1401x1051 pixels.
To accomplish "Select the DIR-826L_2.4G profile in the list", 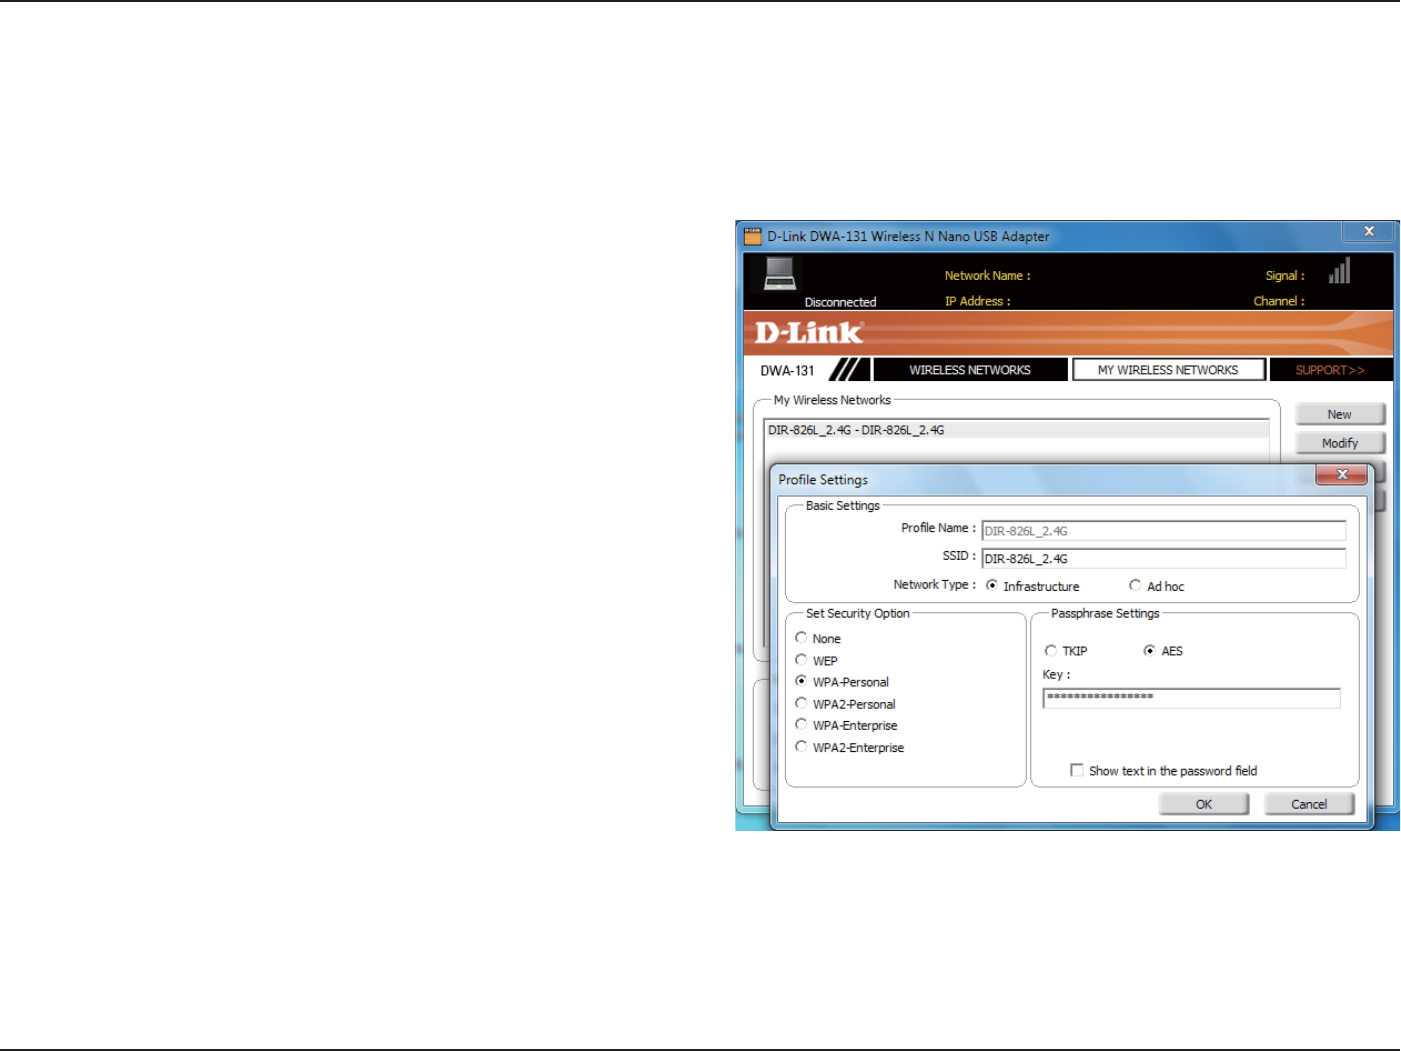I will [x=1016, y=430].
